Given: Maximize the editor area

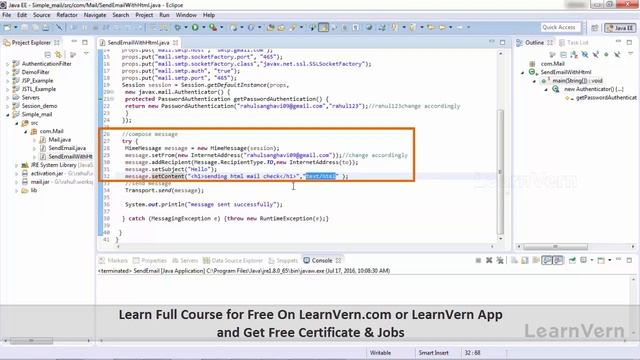Looking at the screenshot, I should point(502,42).
